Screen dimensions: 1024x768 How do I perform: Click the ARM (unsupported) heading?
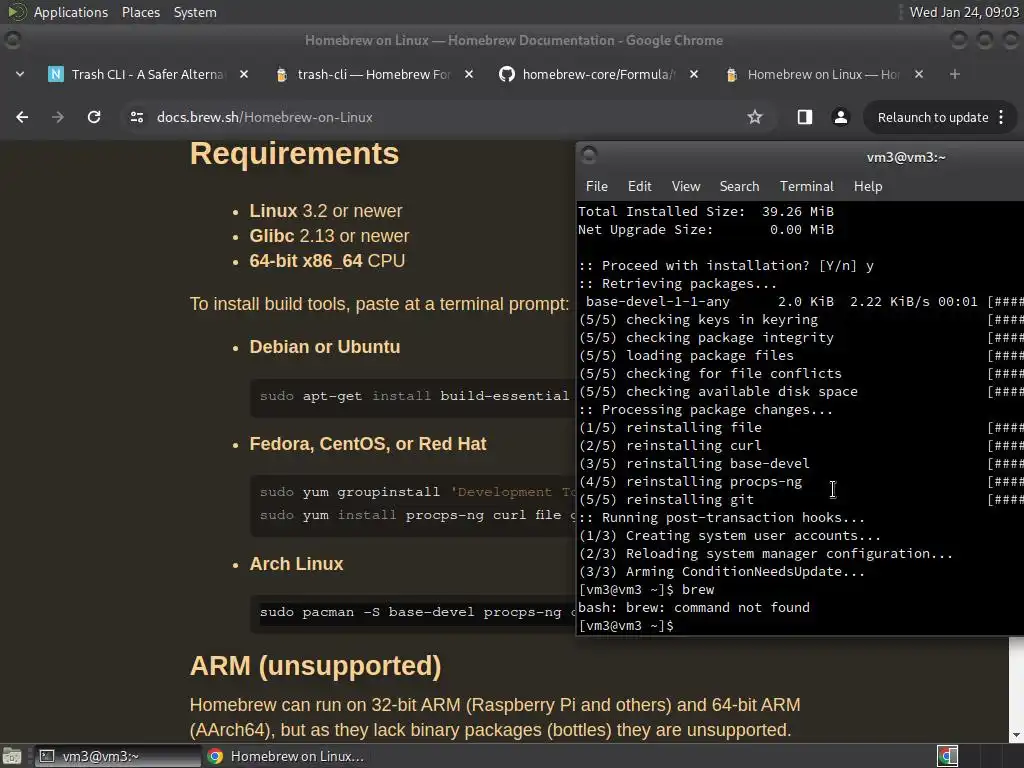315,666
